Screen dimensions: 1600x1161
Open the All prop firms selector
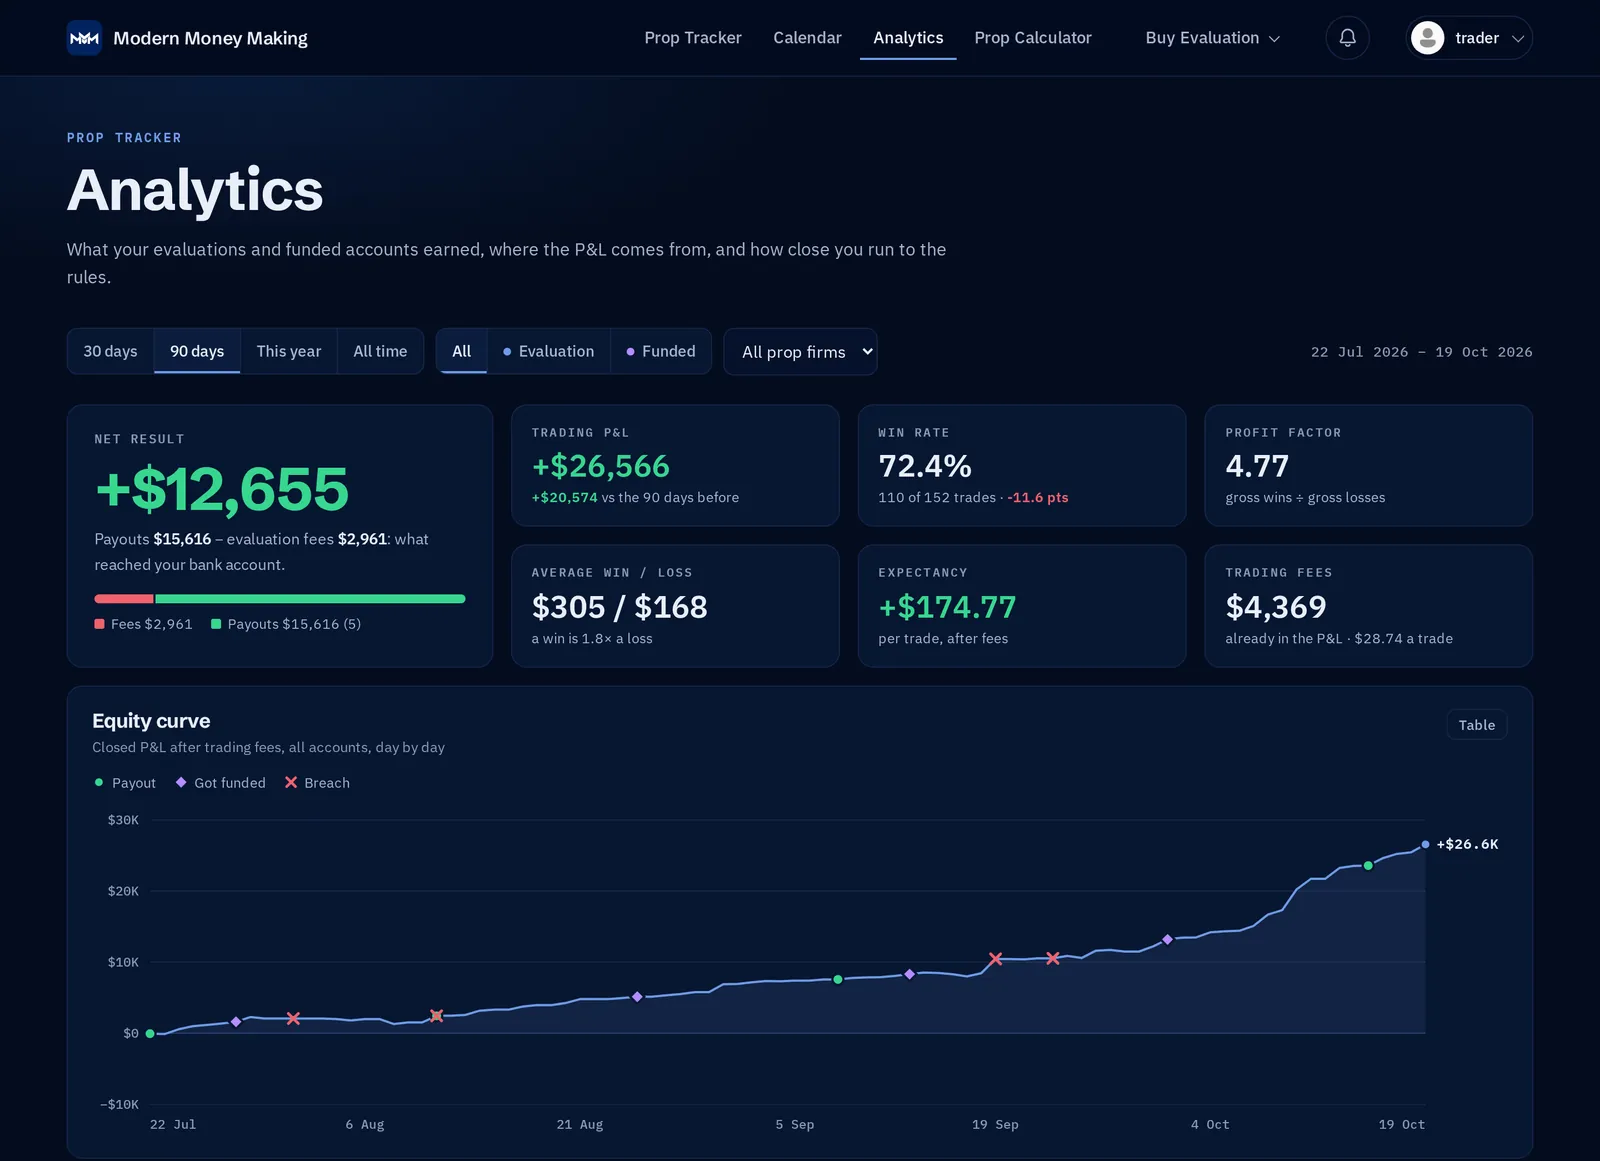pyautogui.click(x=800, y=352)
